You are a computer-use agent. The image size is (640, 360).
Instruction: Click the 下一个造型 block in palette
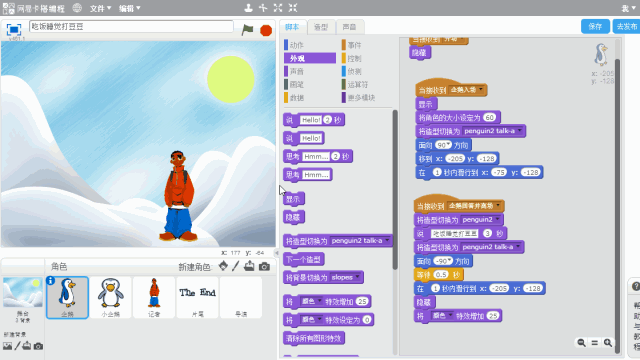(303, 259)
